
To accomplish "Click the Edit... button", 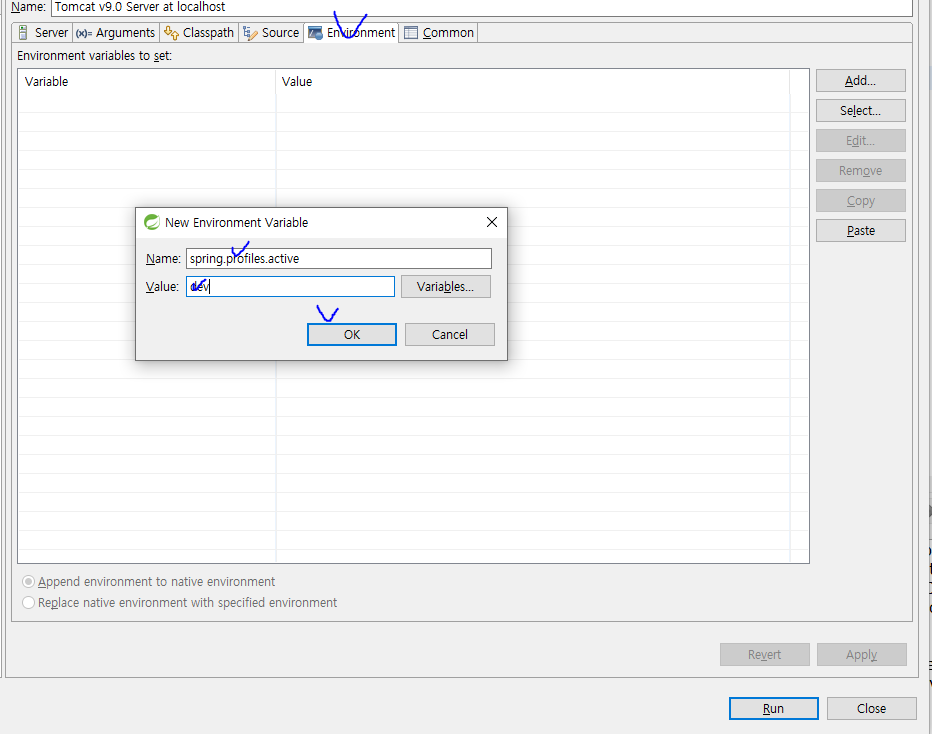I will tap(861, 141).
